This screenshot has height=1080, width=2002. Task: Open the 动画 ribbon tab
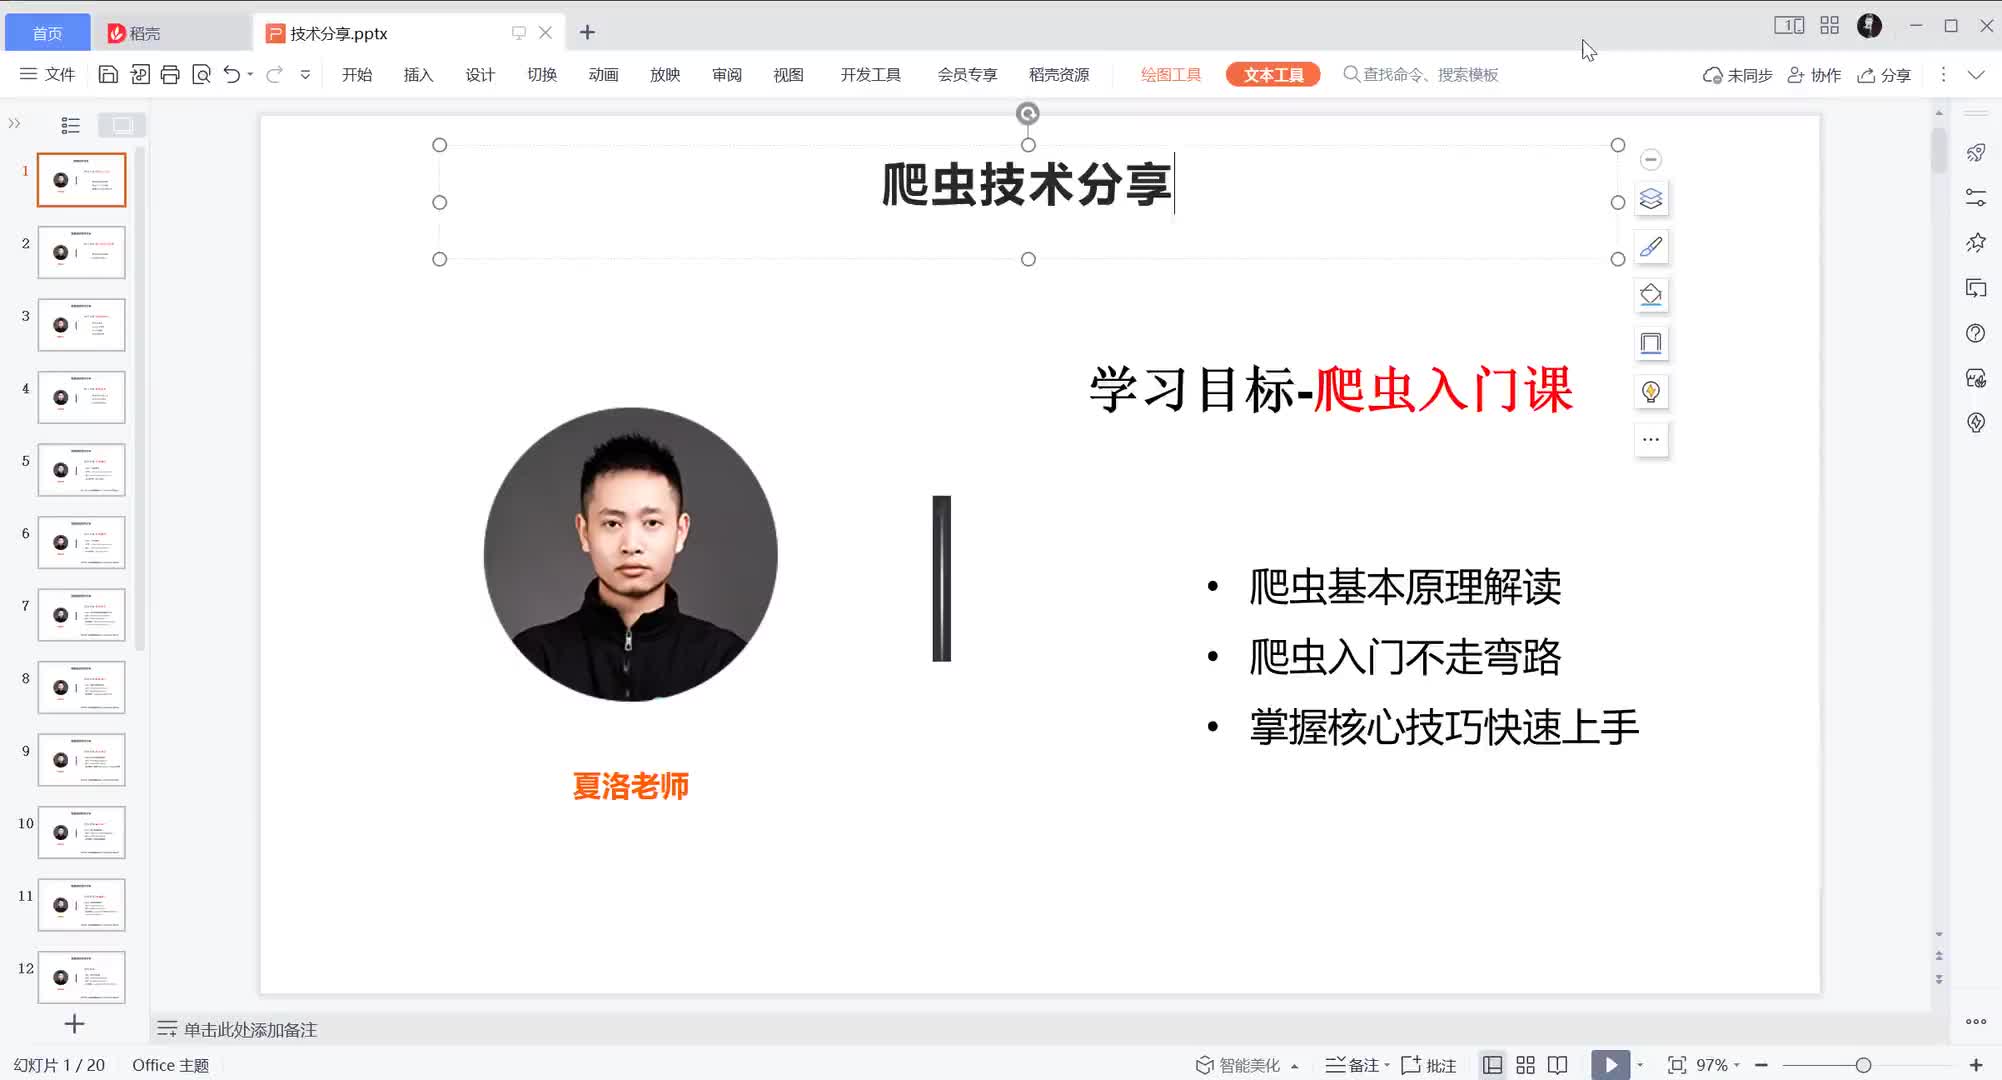click(x=603, y=75)
